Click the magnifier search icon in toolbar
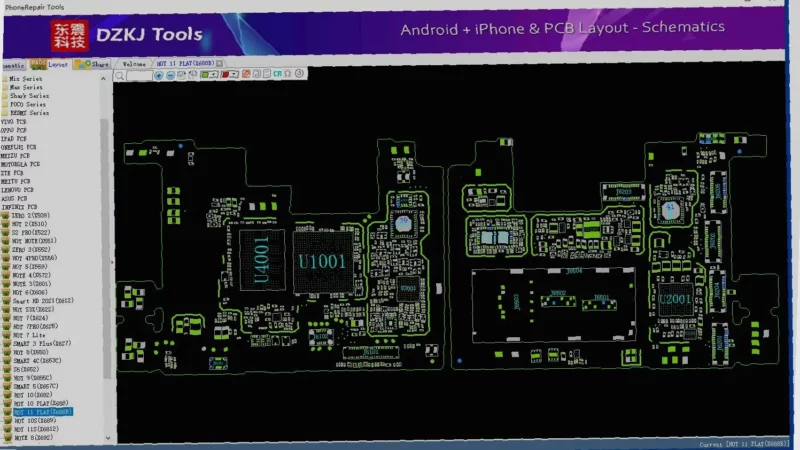This screenshot has height=450, width=800. 120,76
